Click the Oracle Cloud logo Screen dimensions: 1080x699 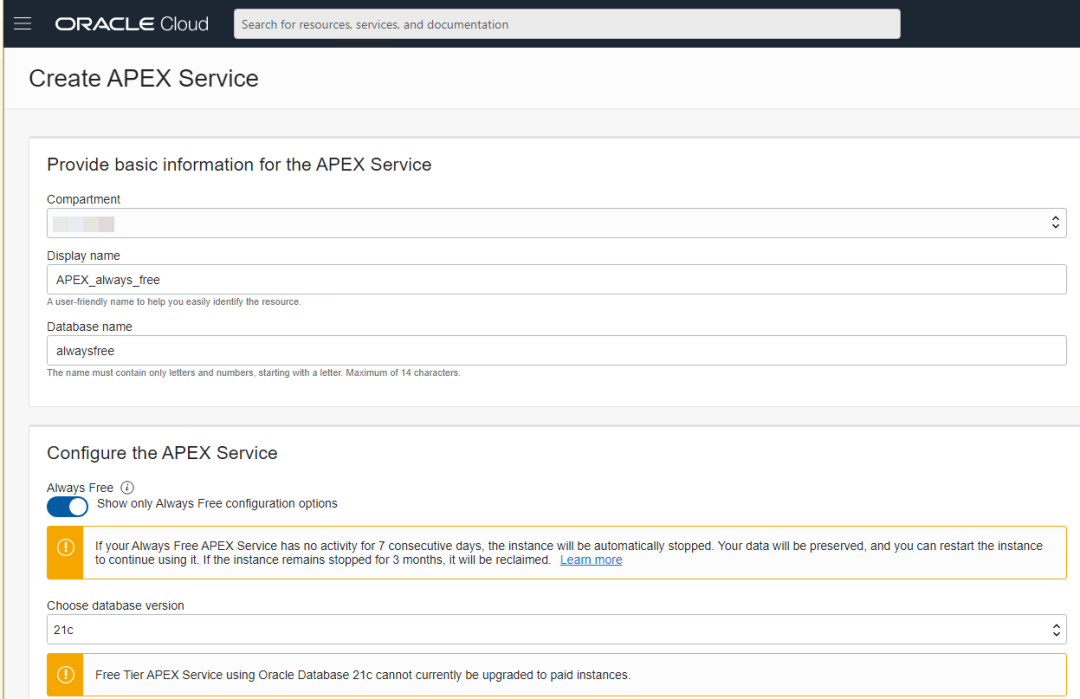pyautogui.click(x=132, y=24)
